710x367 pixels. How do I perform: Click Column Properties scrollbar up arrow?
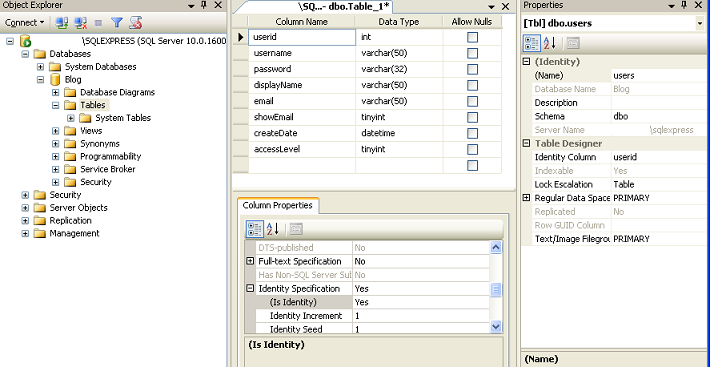pyautogui.click(x=496, y=248)
